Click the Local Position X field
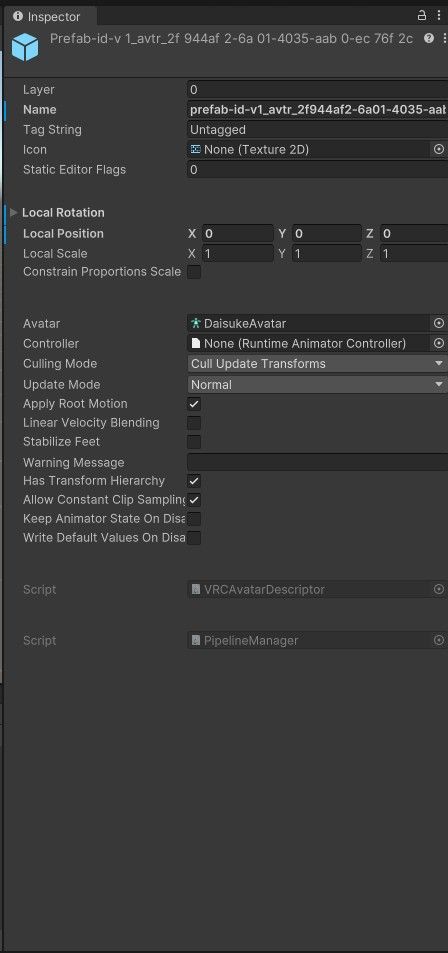This screenshot has width=448, height=953. (x=238, y=234)
